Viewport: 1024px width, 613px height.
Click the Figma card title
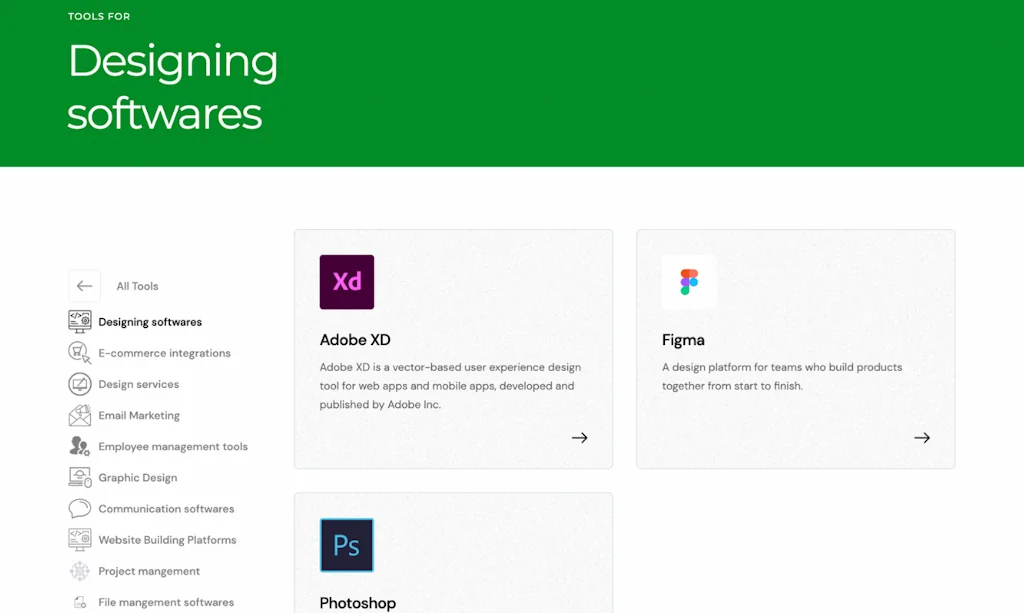[x=683, y=340]
